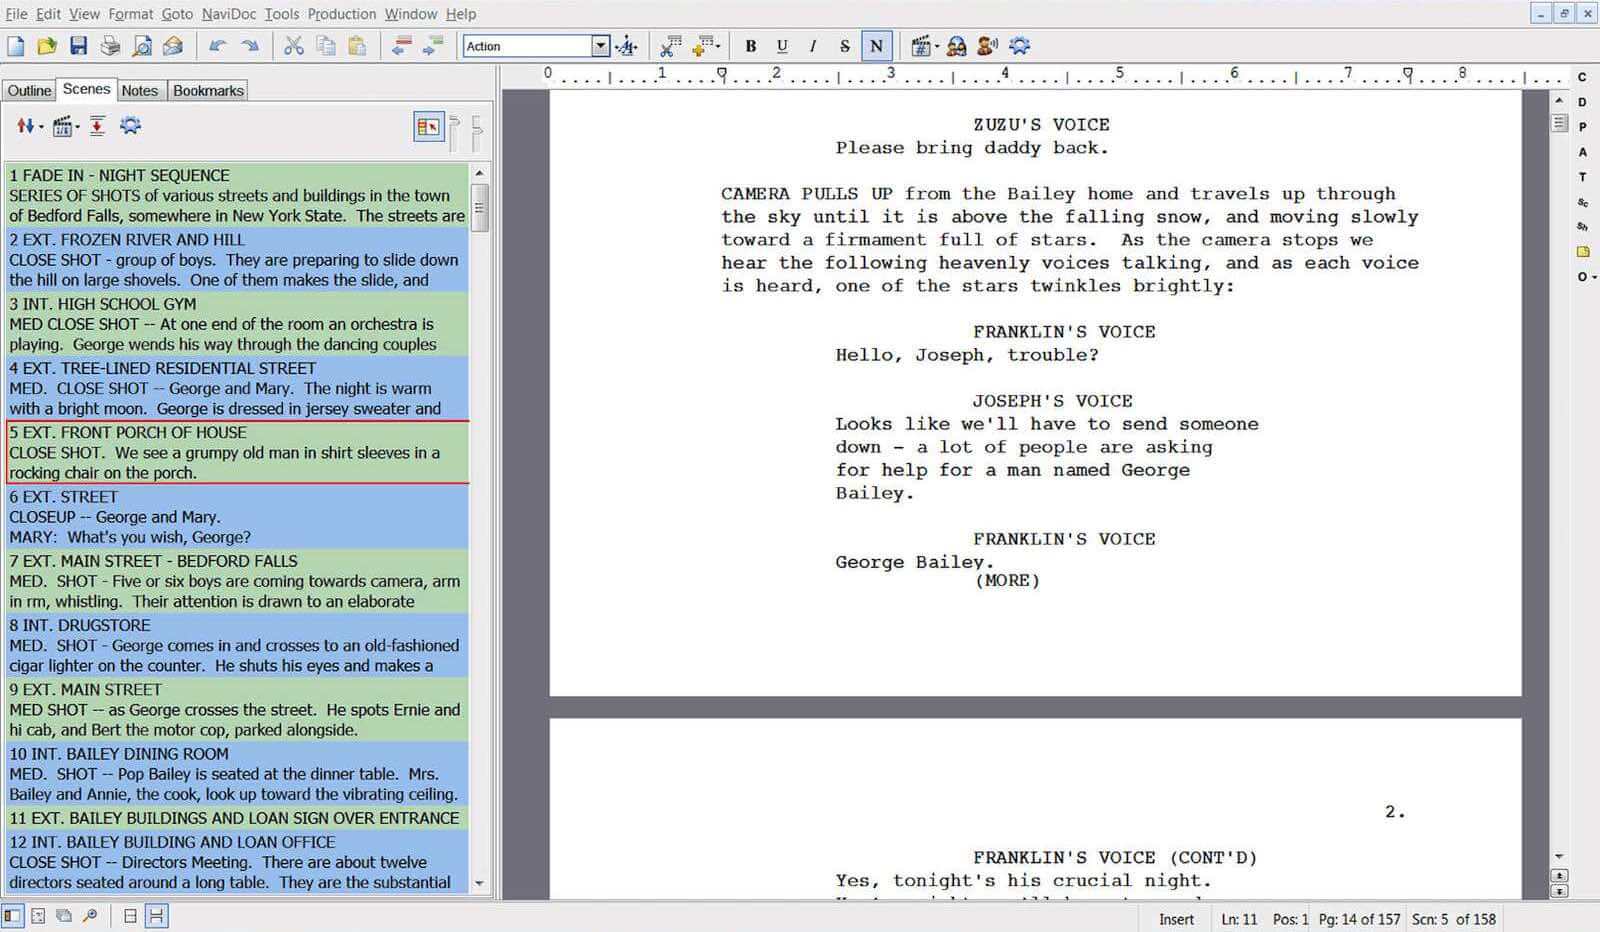Paste from clipboard icon
This screenshot has width=1600, height=932.
[x=357, y=46]
